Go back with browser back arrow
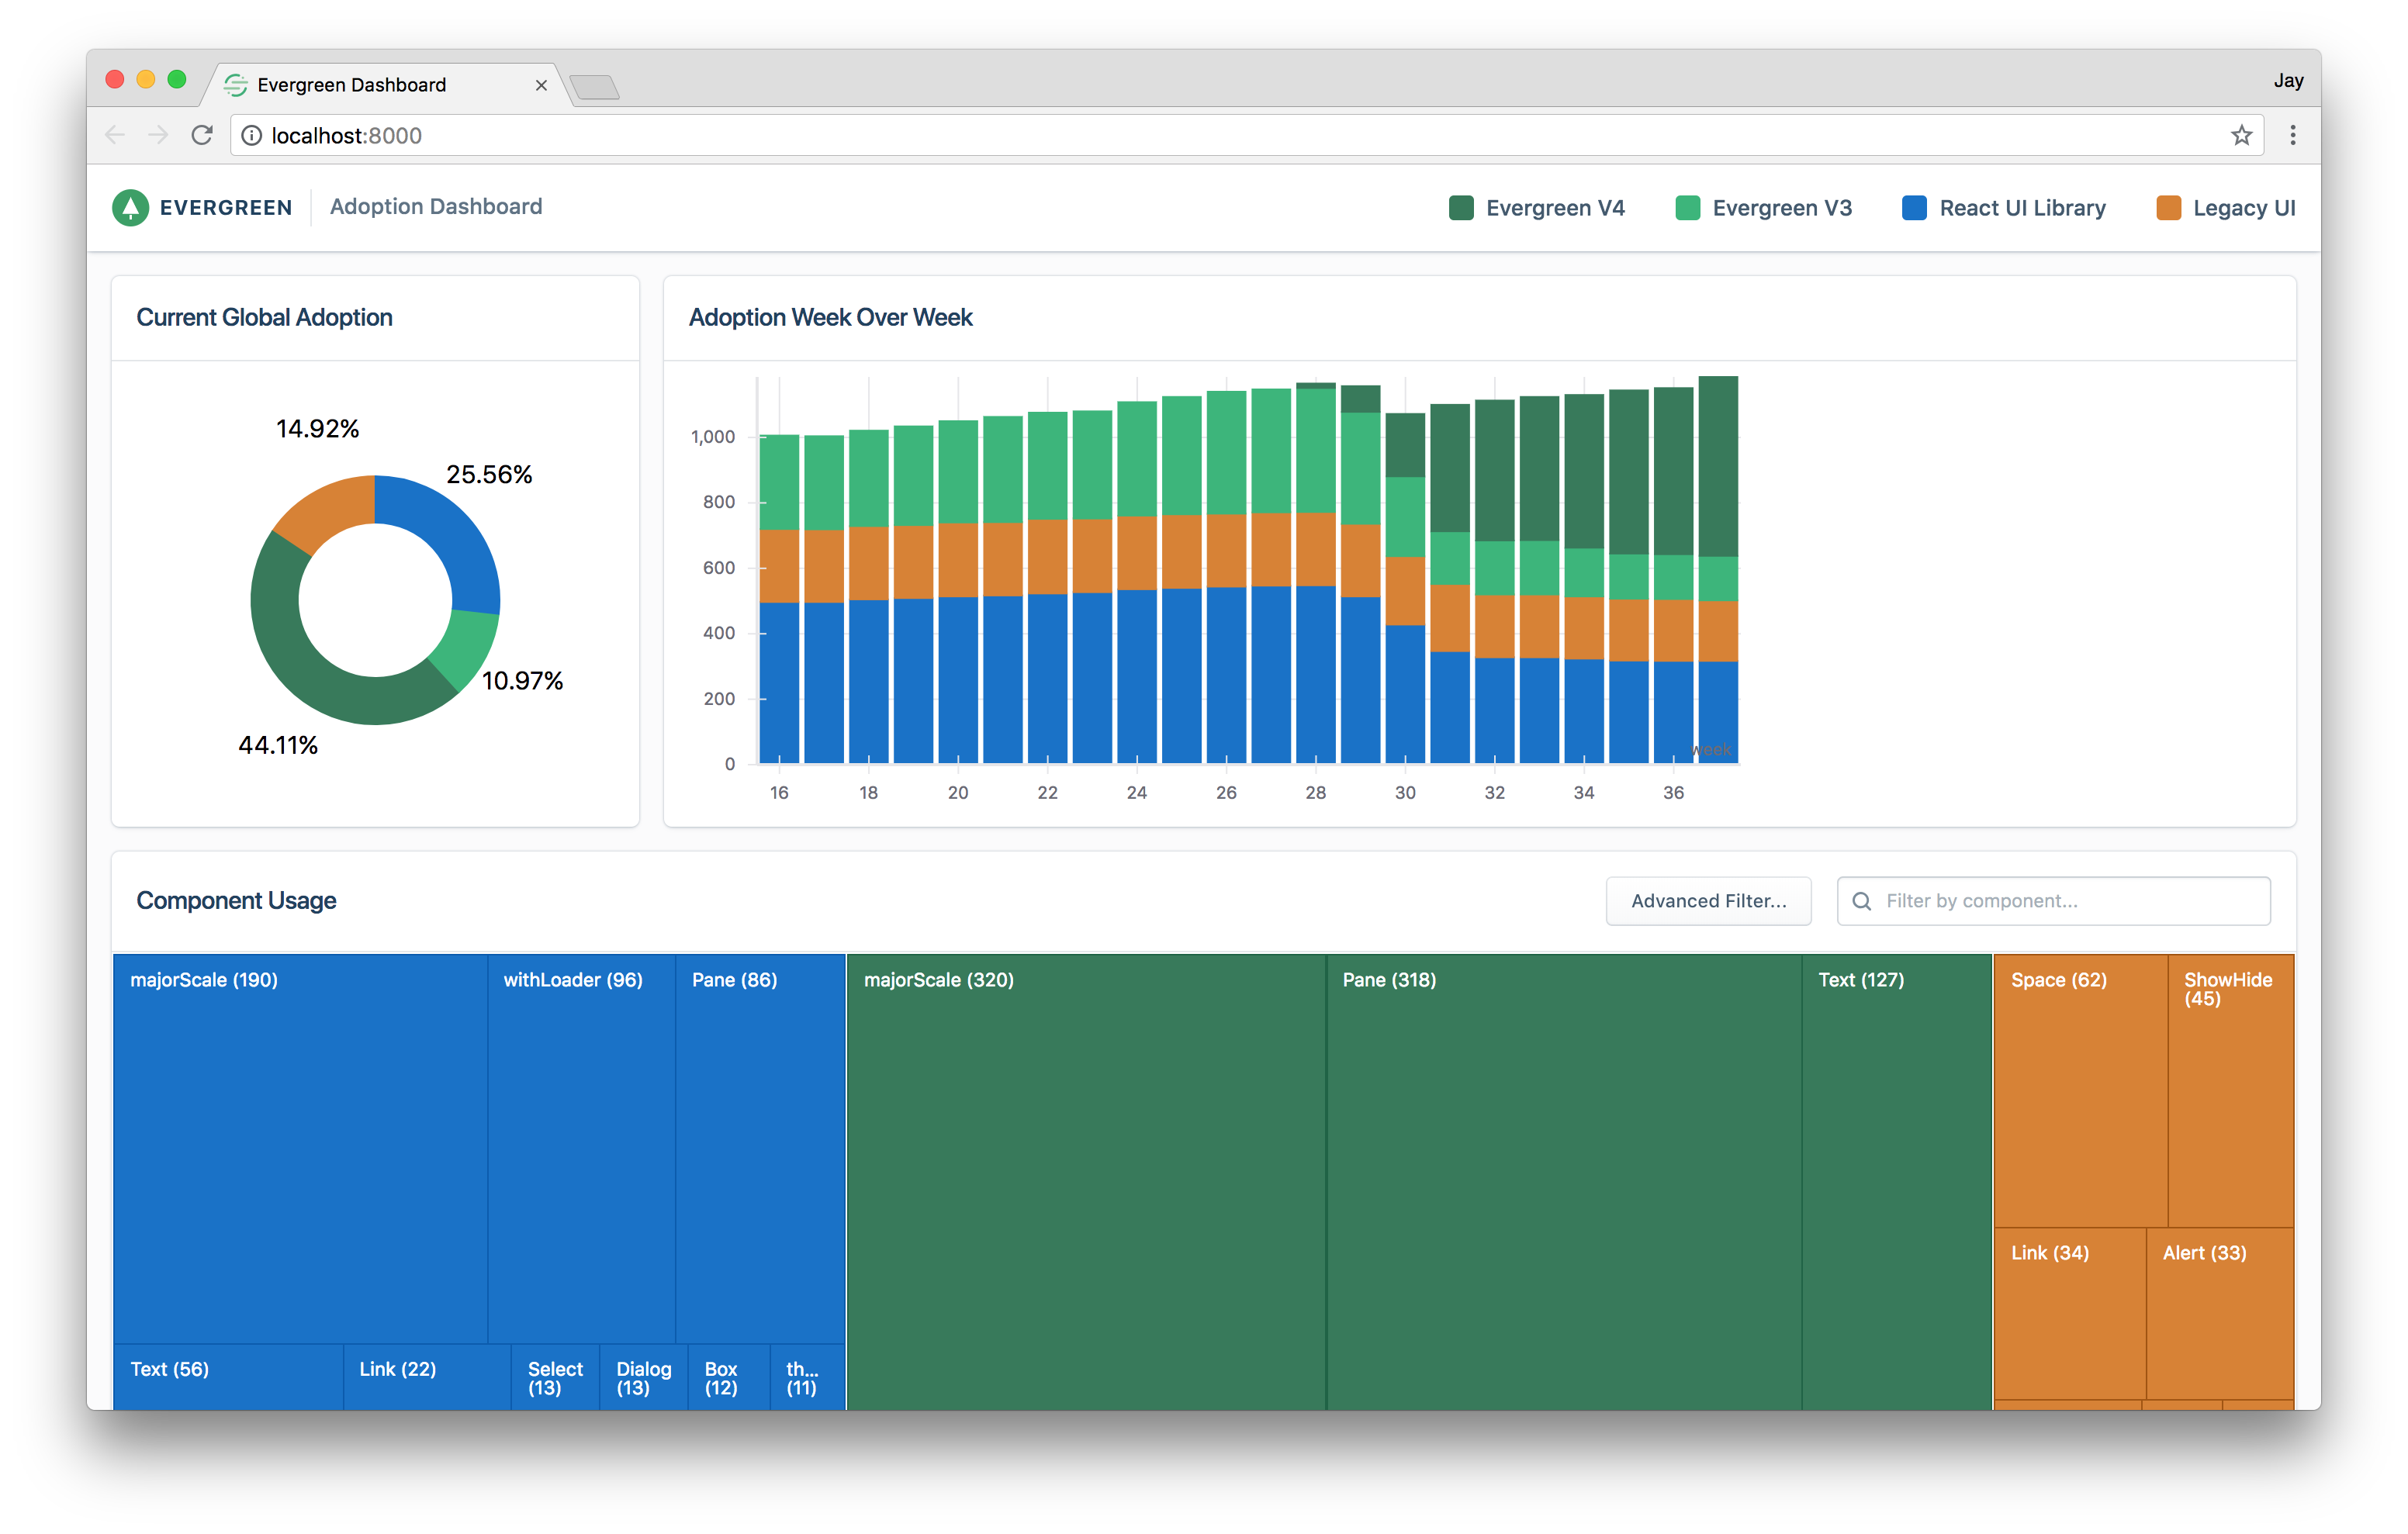 (115, 135)
